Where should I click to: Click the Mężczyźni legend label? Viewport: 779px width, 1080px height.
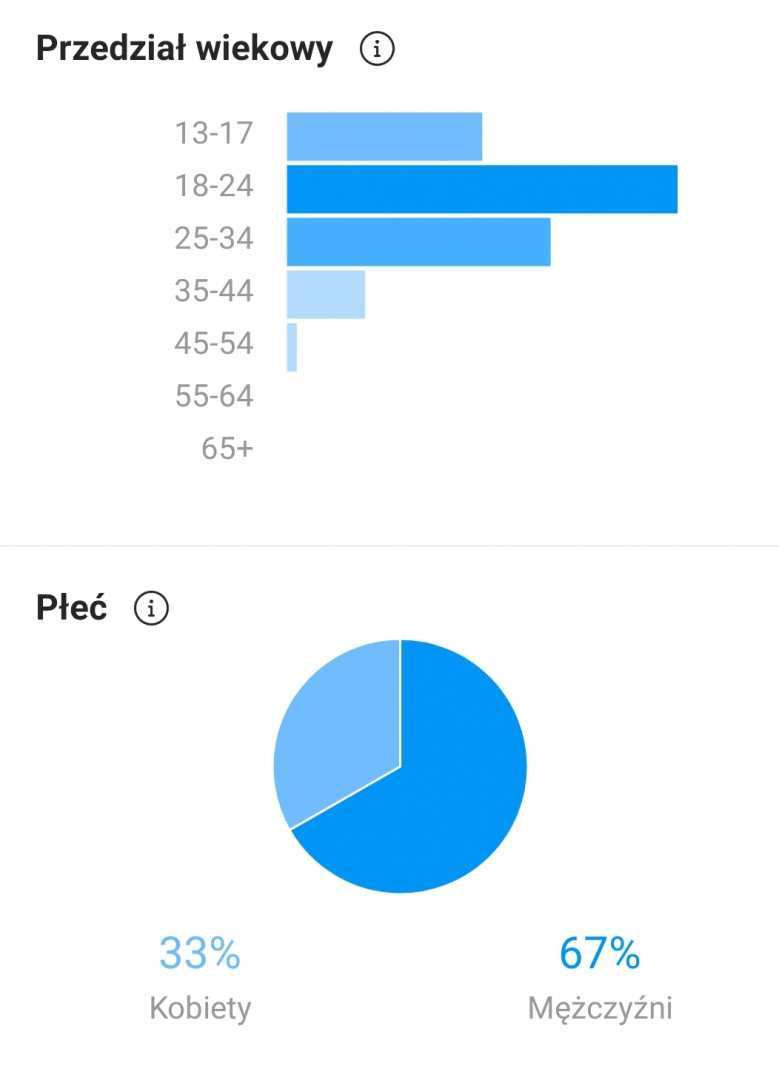(x=600, y=1008)
